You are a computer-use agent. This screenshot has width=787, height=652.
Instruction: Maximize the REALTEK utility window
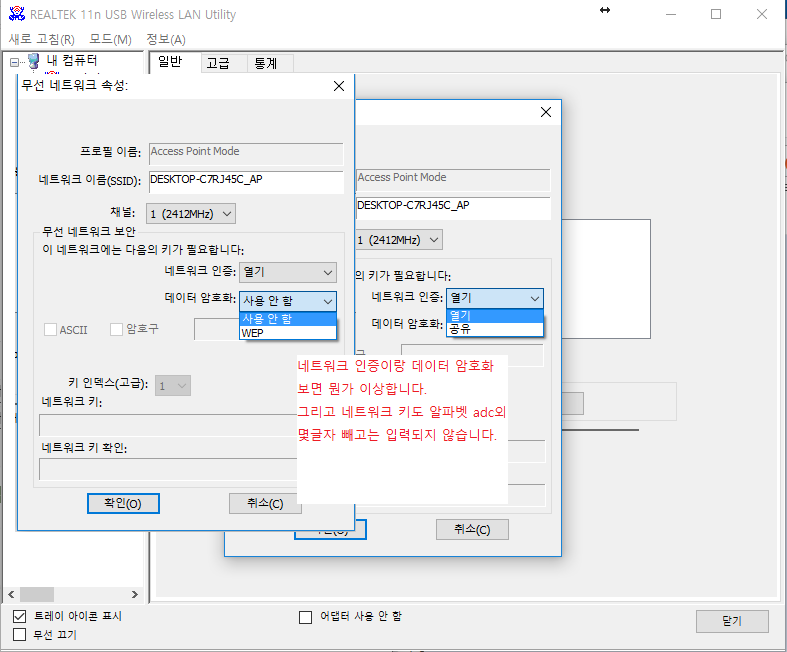tap(716, 14)
